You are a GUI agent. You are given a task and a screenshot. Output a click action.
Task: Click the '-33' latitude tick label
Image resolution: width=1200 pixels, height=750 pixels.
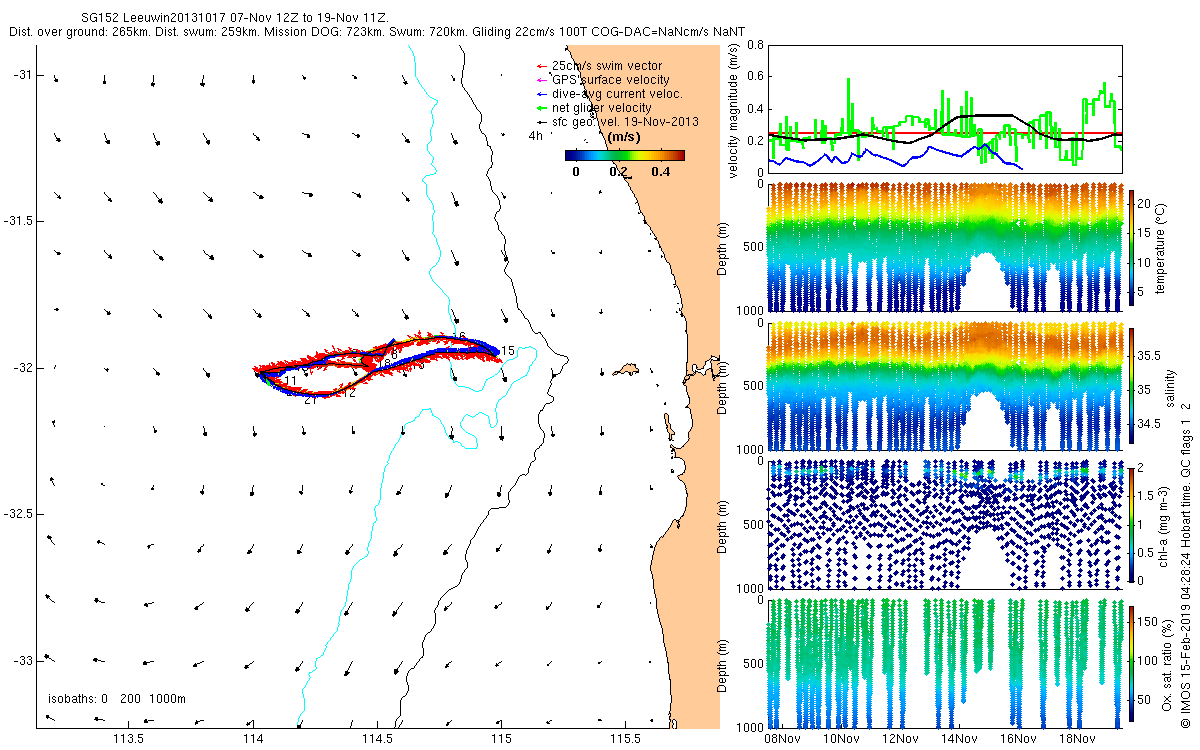click(x=25, y=661)
